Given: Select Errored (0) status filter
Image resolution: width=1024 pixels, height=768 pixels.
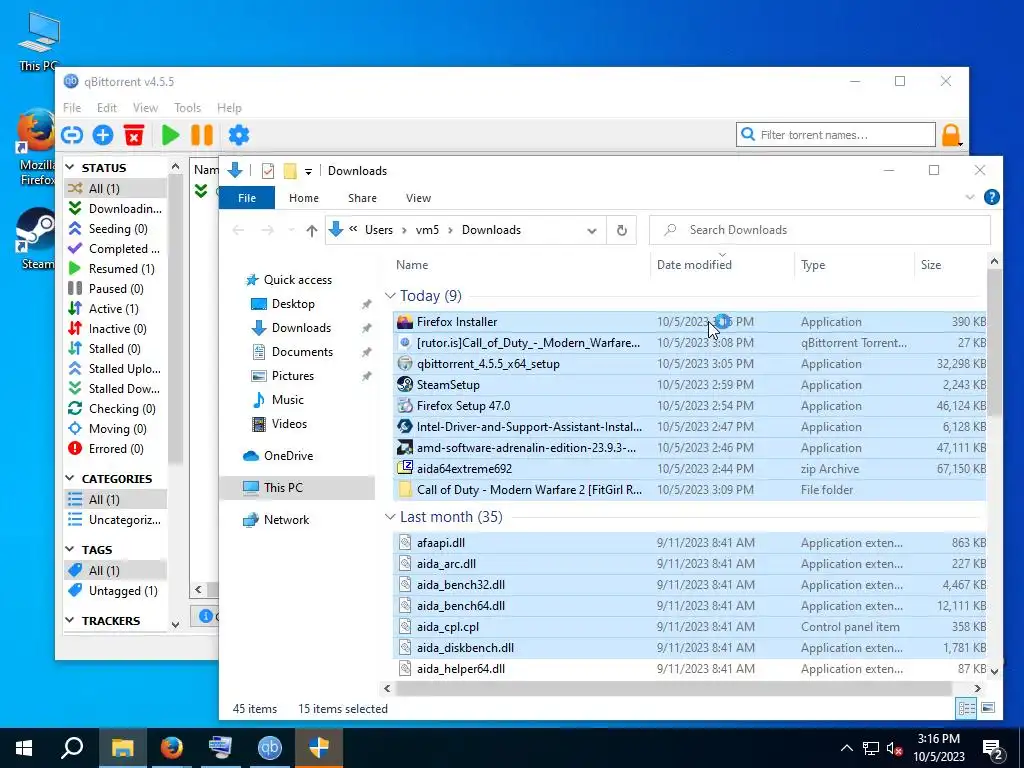Looking at the screenshot, I should click(115, 449).
